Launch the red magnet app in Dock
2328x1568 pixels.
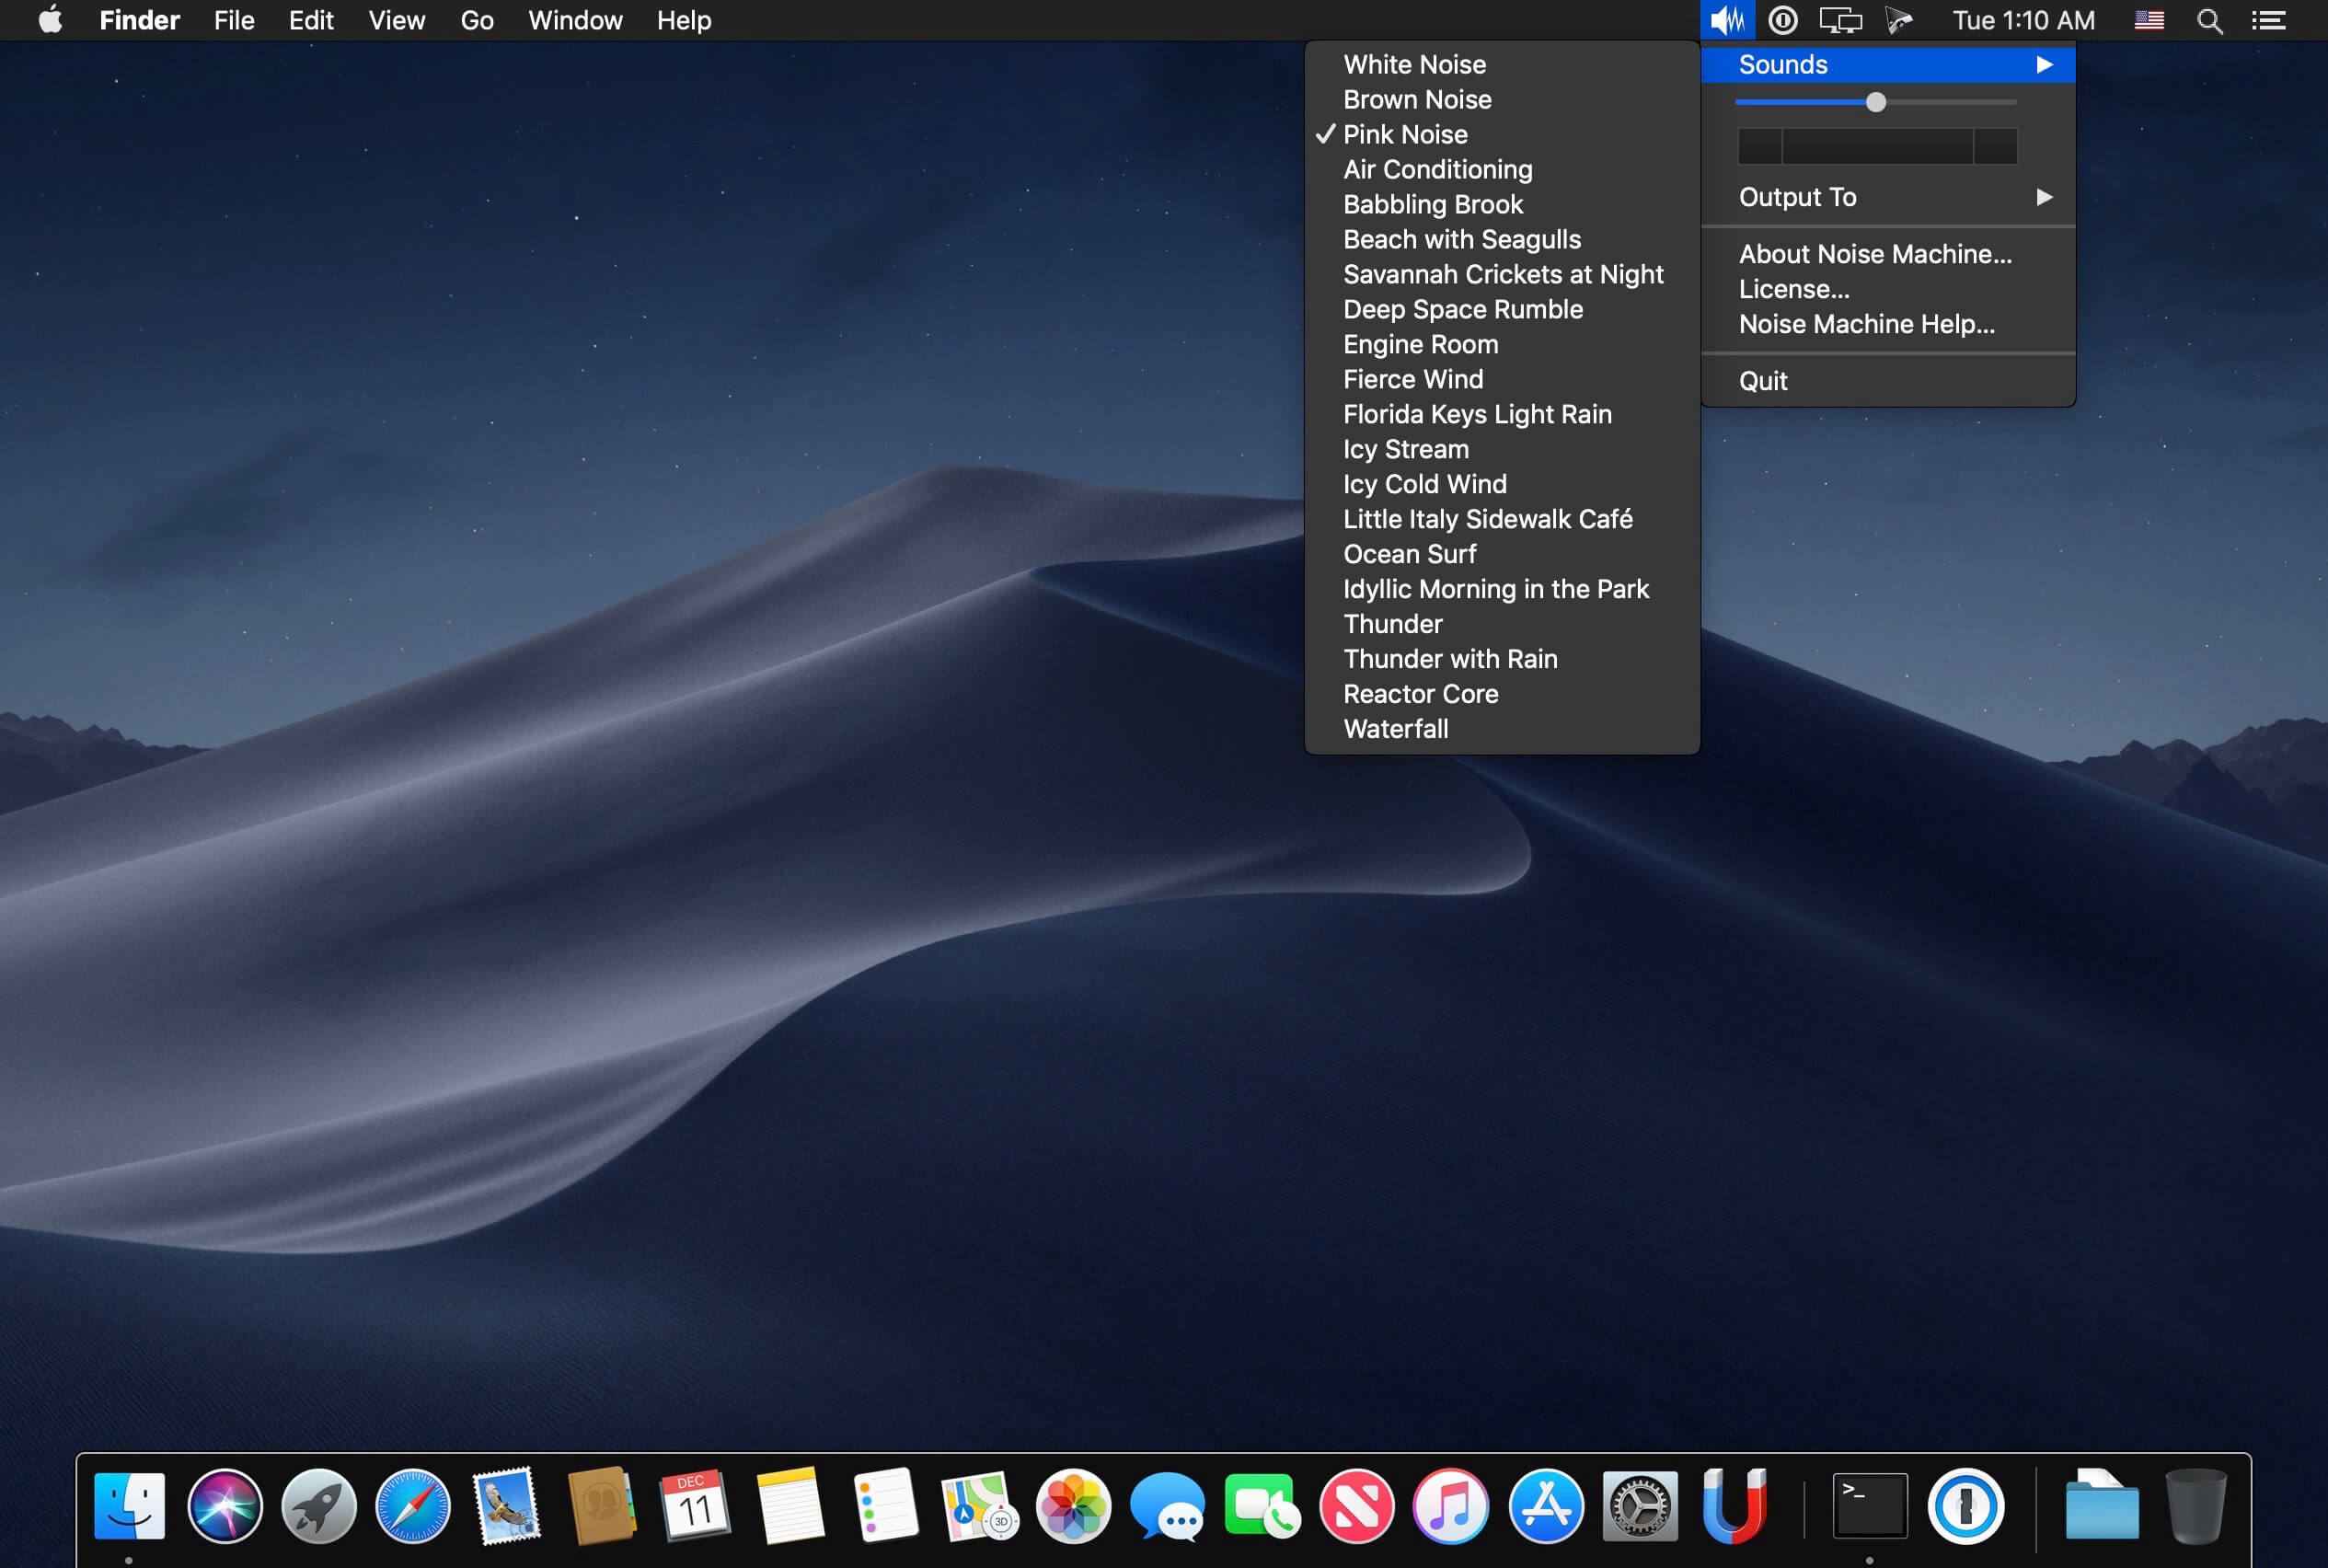(1735, 1505)
